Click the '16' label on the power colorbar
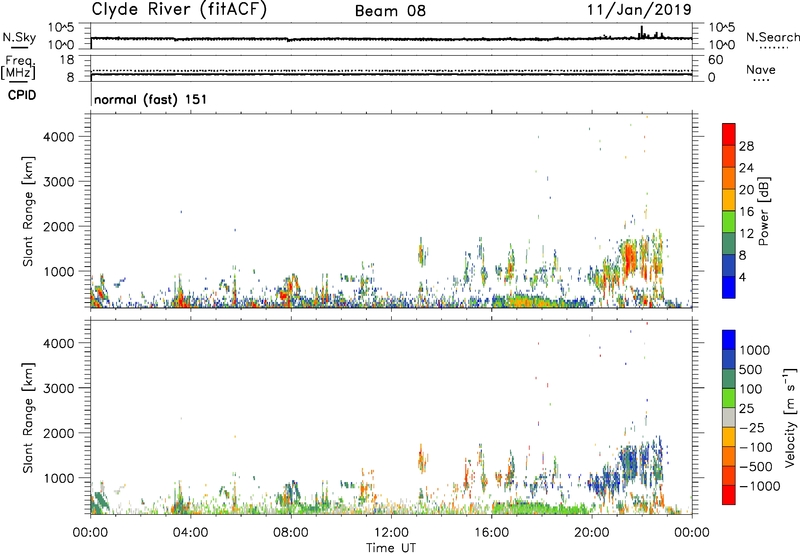The height and width of the screenshot is (554, 800). click(746, 212)
